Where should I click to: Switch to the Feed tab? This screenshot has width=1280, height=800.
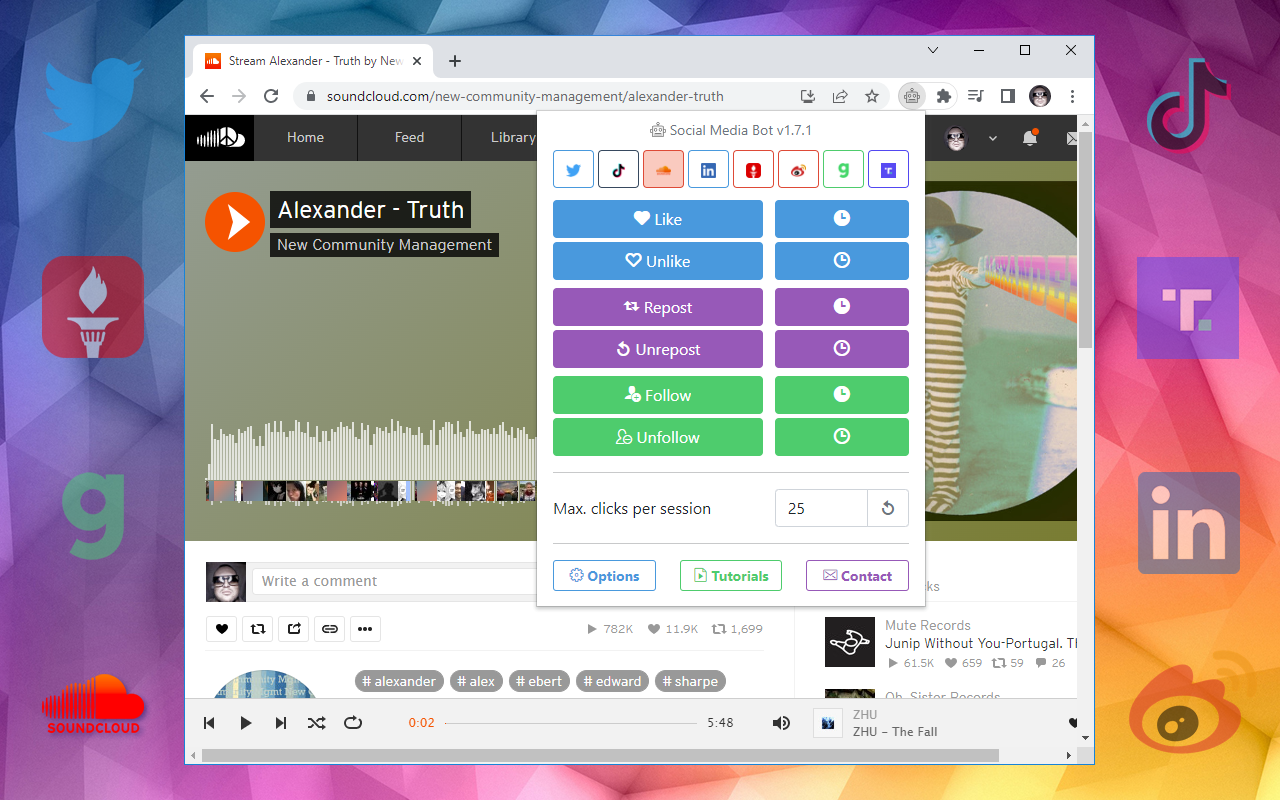pos(409,137)
